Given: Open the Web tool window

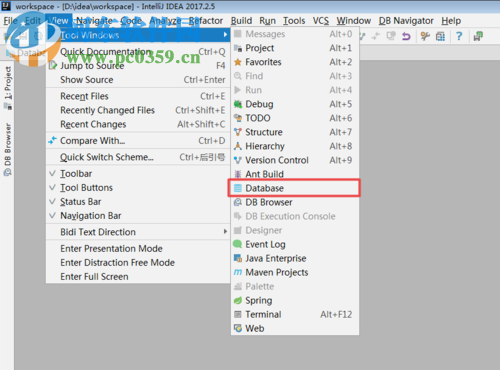Looking at the screenshot, I should (295, 328).
